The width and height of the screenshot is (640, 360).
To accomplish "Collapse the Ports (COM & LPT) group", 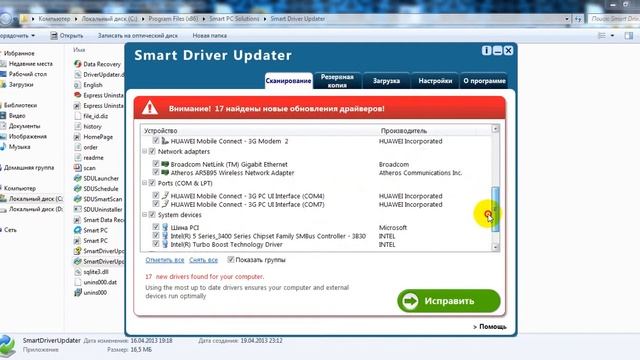I will click(x=144, y=183).
